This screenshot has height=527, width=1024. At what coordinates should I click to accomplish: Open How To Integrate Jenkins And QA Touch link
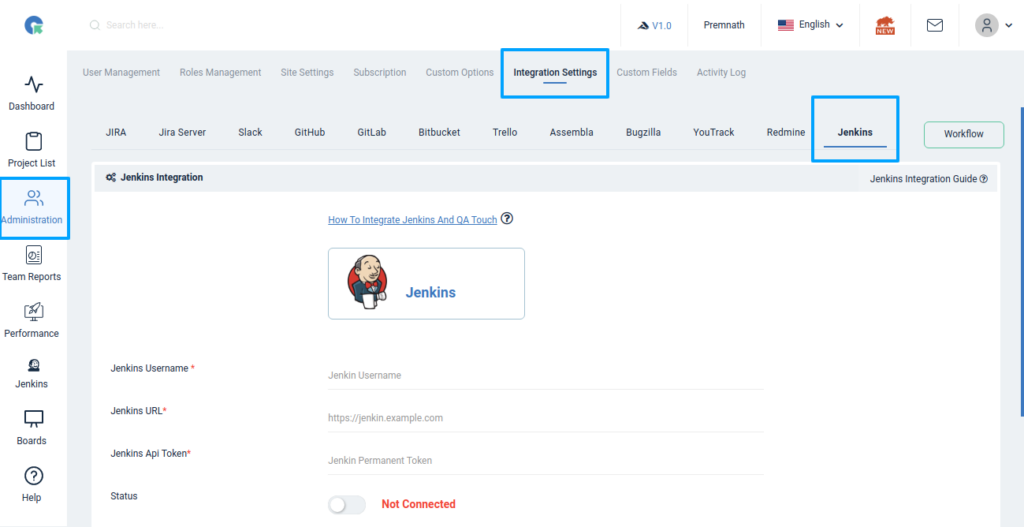click(x=413, y=220)
